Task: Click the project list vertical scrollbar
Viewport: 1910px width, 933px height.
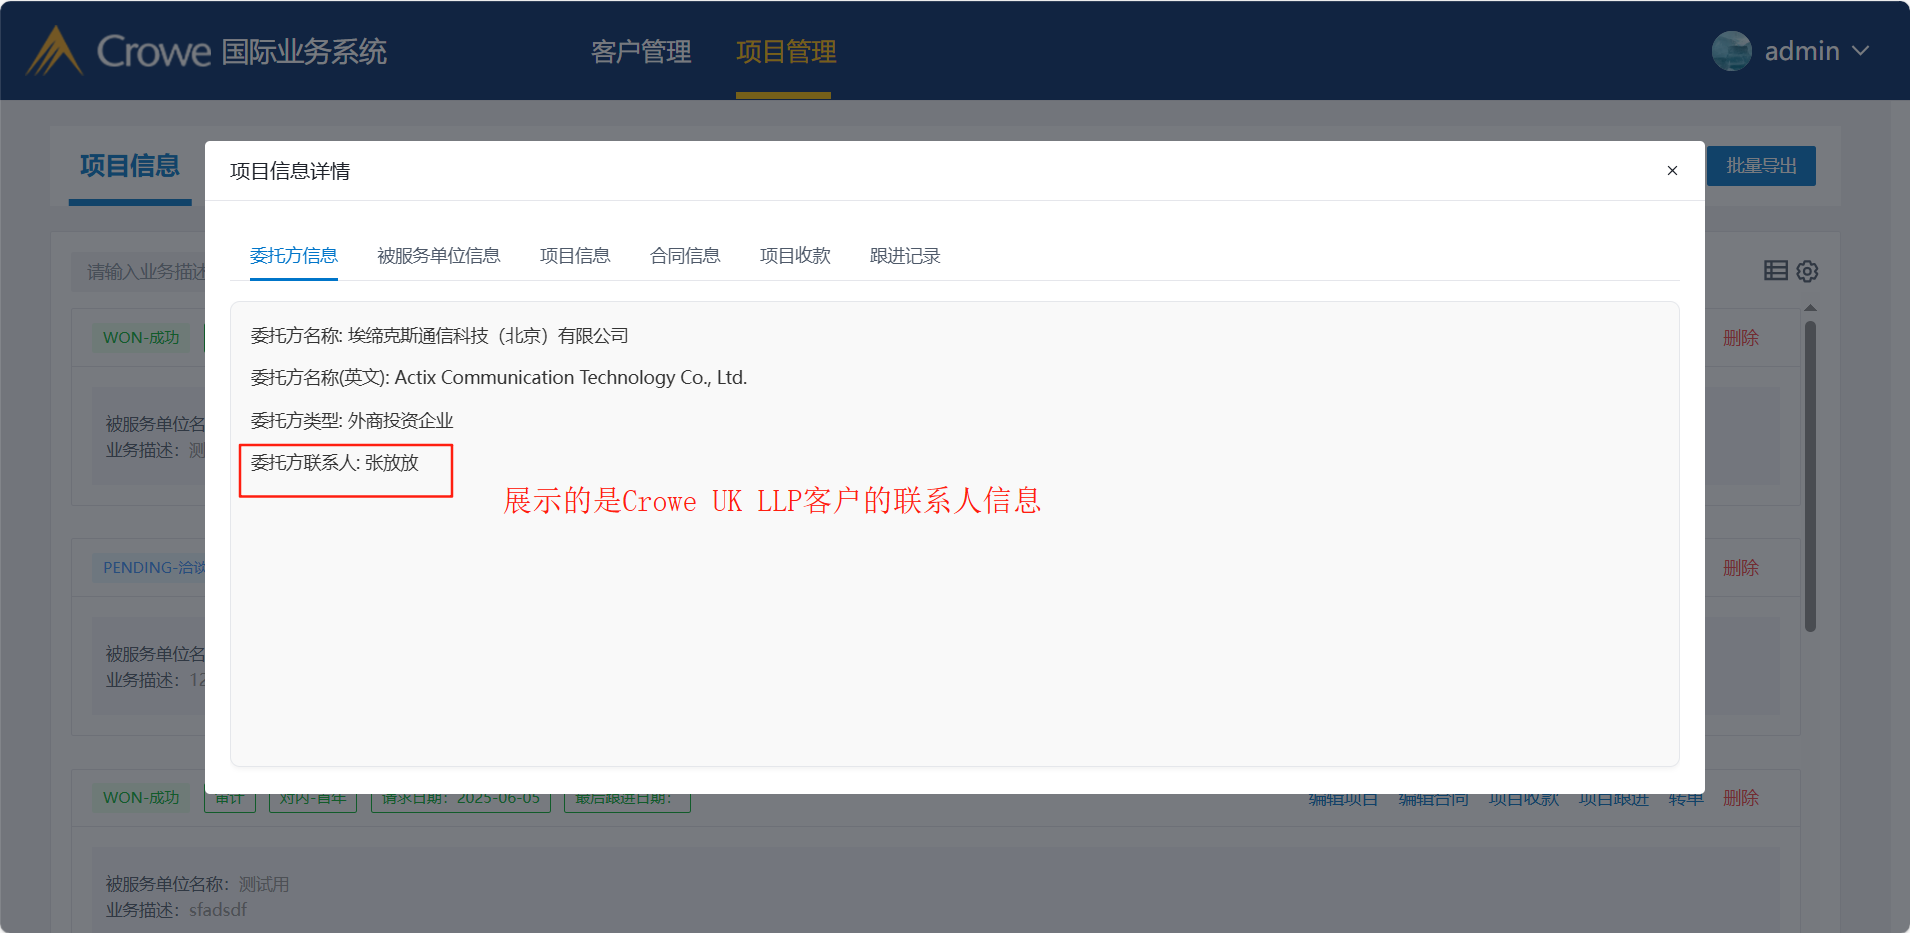Action: [x=1810, y=476]
